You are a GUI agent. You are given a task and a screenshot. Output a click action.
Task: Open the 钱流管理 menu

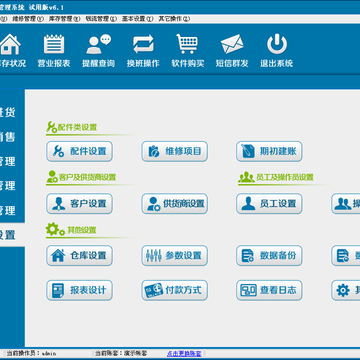pos(101,19)
